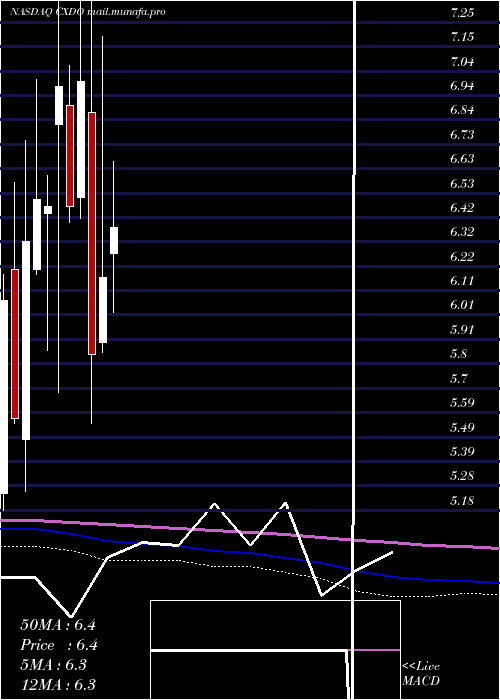This screenshot has width=500, height=700.
Task: Click the 7.15 price axis label
Action: point(462,37)
